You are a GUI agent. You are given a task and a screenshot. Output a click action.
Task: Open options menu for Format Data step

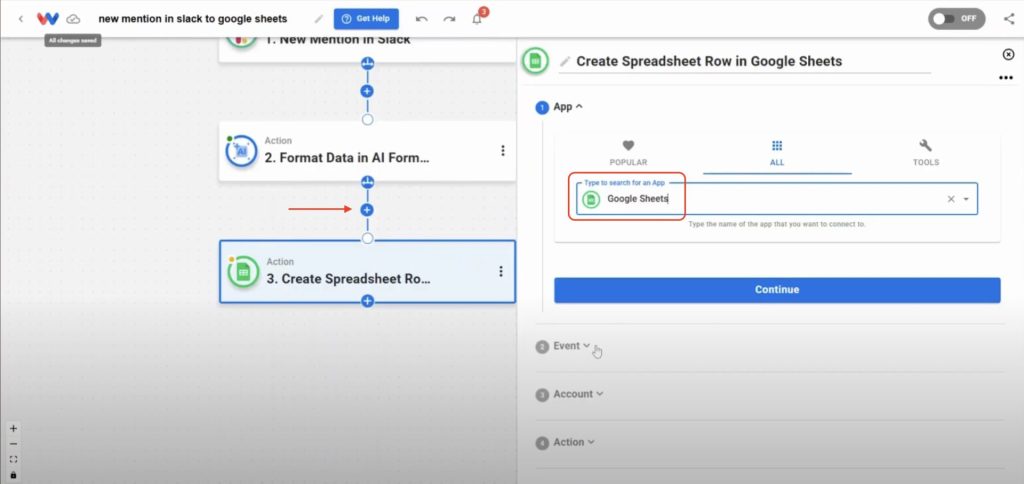coord(502,151)
